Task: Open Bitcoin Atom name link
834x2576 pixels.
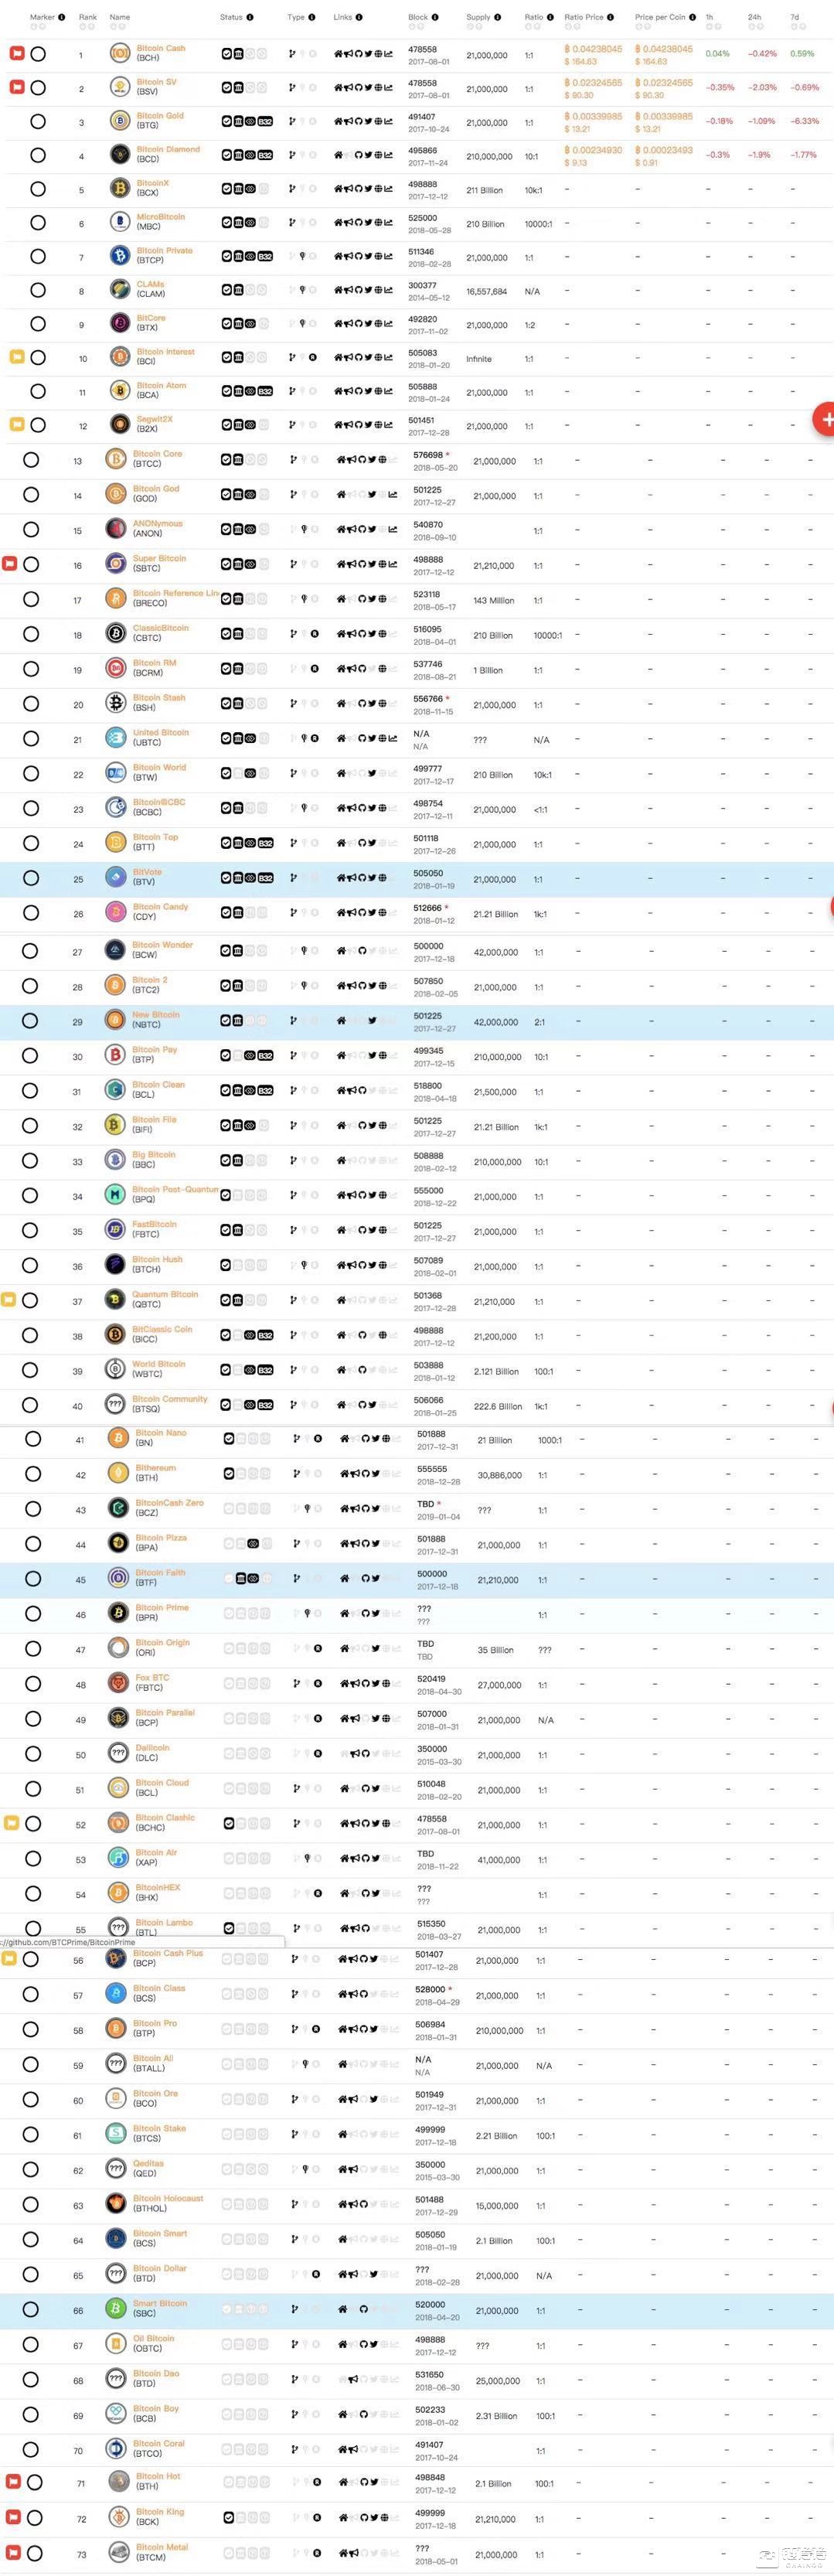Action: (x=162, y=385)
